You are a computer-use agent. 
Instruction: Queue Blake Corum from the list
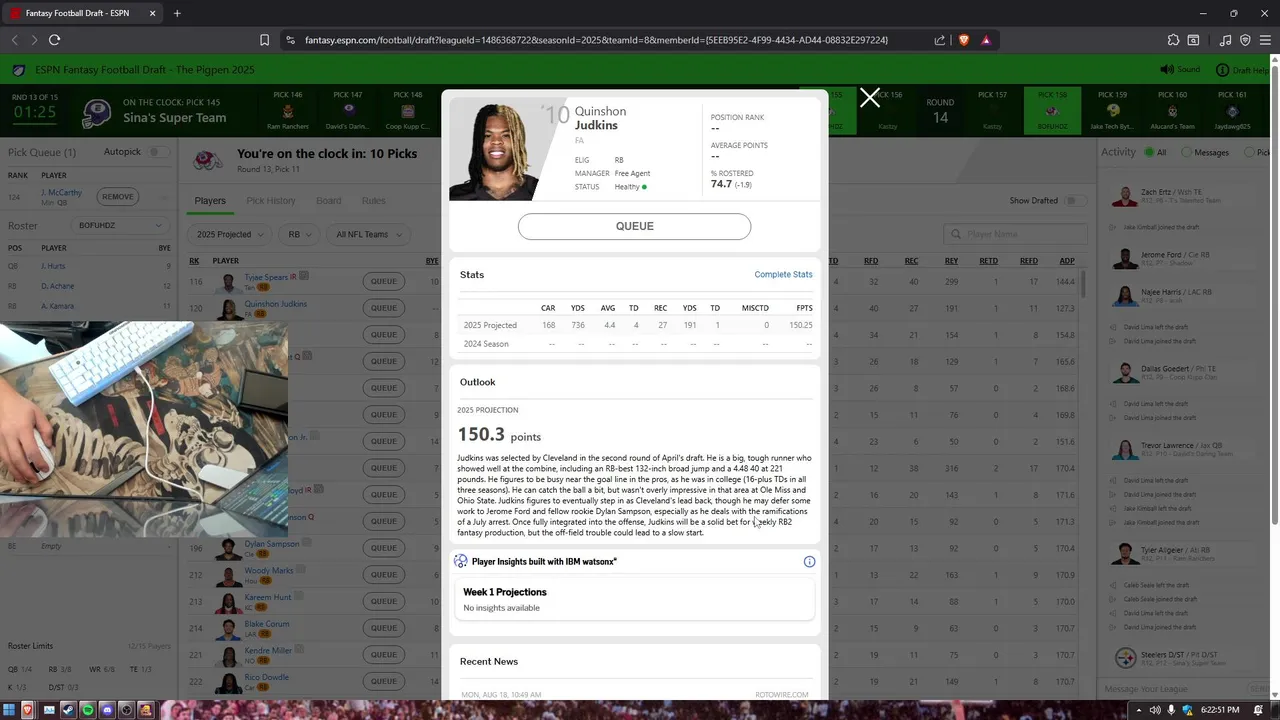pyautogui.click(x=384, y=629)
